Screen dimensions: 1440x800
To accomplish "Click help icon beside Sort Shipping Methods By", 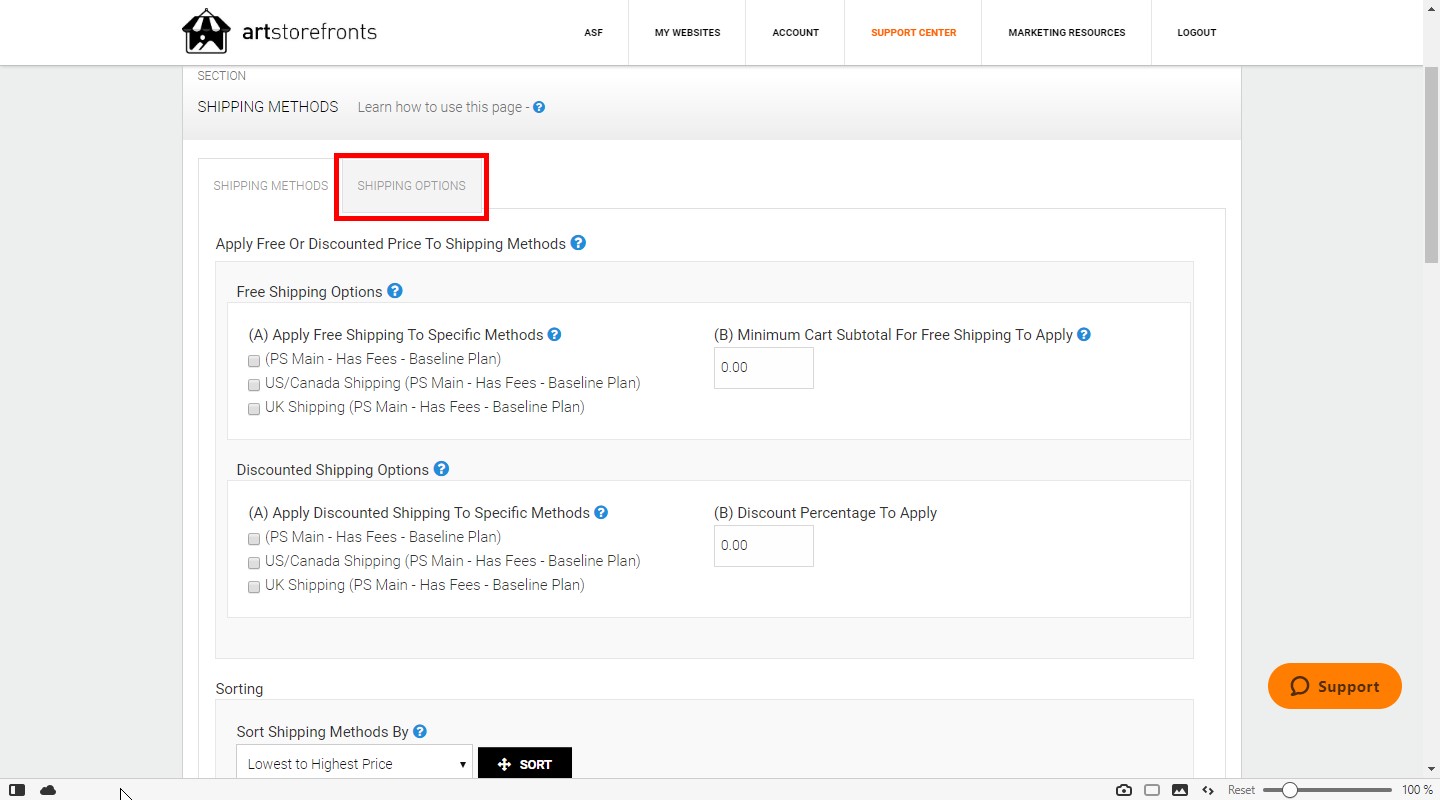I will click(420, 732).
